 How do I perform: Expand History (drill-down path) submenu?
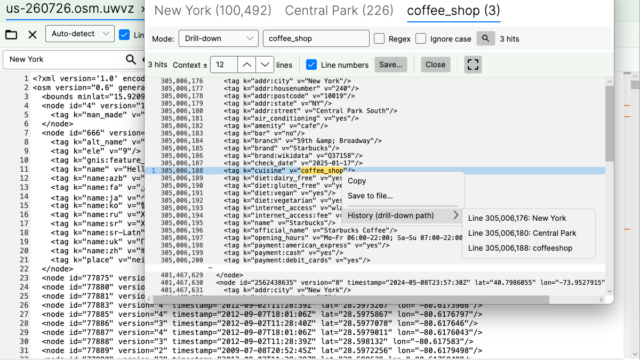point(402,216)
